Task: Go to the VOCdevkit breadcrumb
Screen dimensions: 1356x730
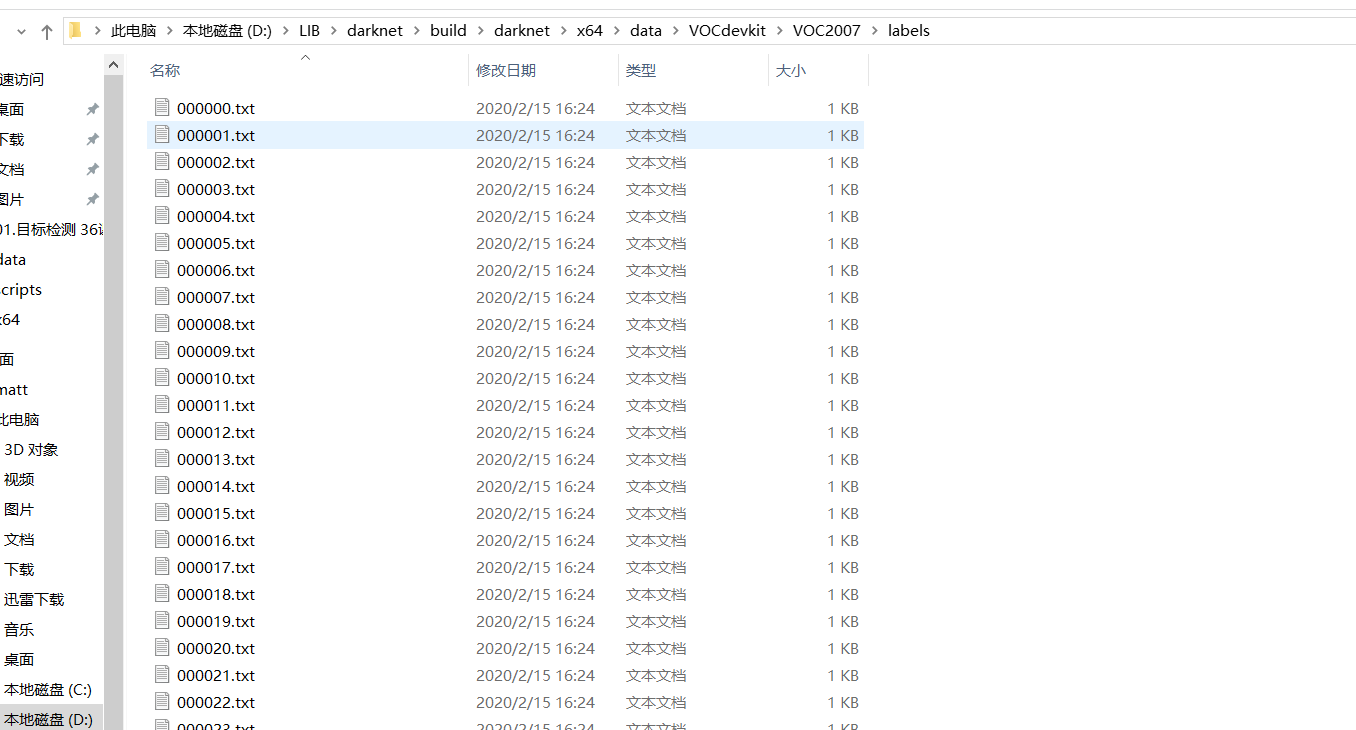Action: coord(727,31)
